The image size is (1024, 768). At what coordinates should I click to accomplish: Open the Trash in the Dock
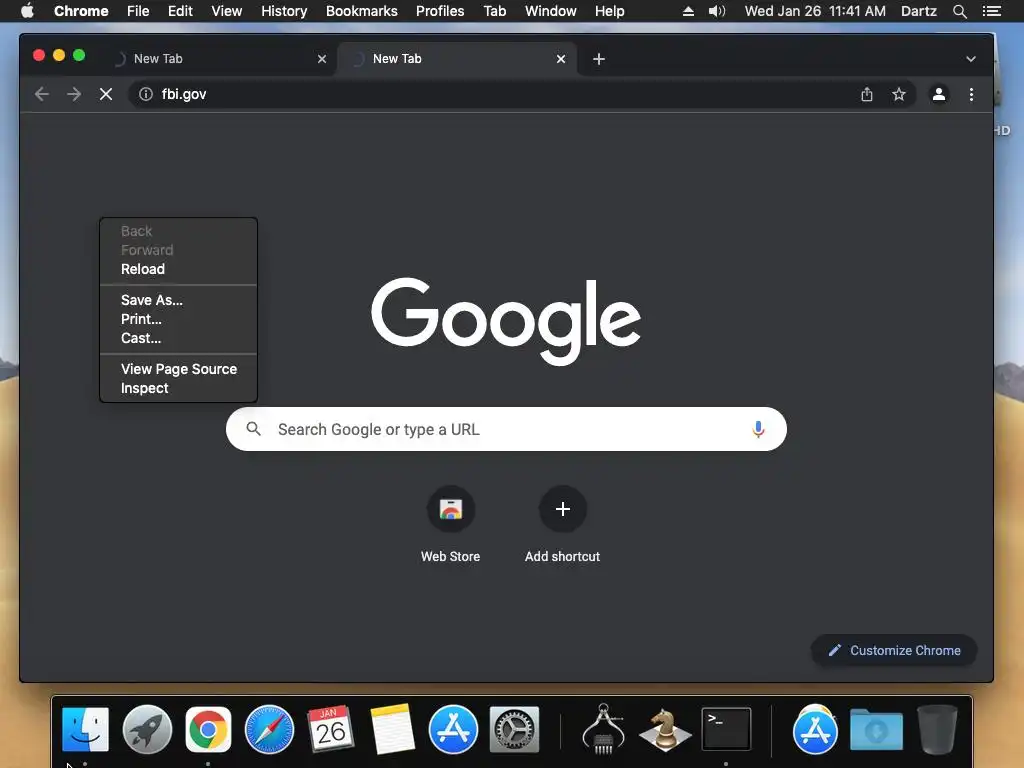pos(938,729)
